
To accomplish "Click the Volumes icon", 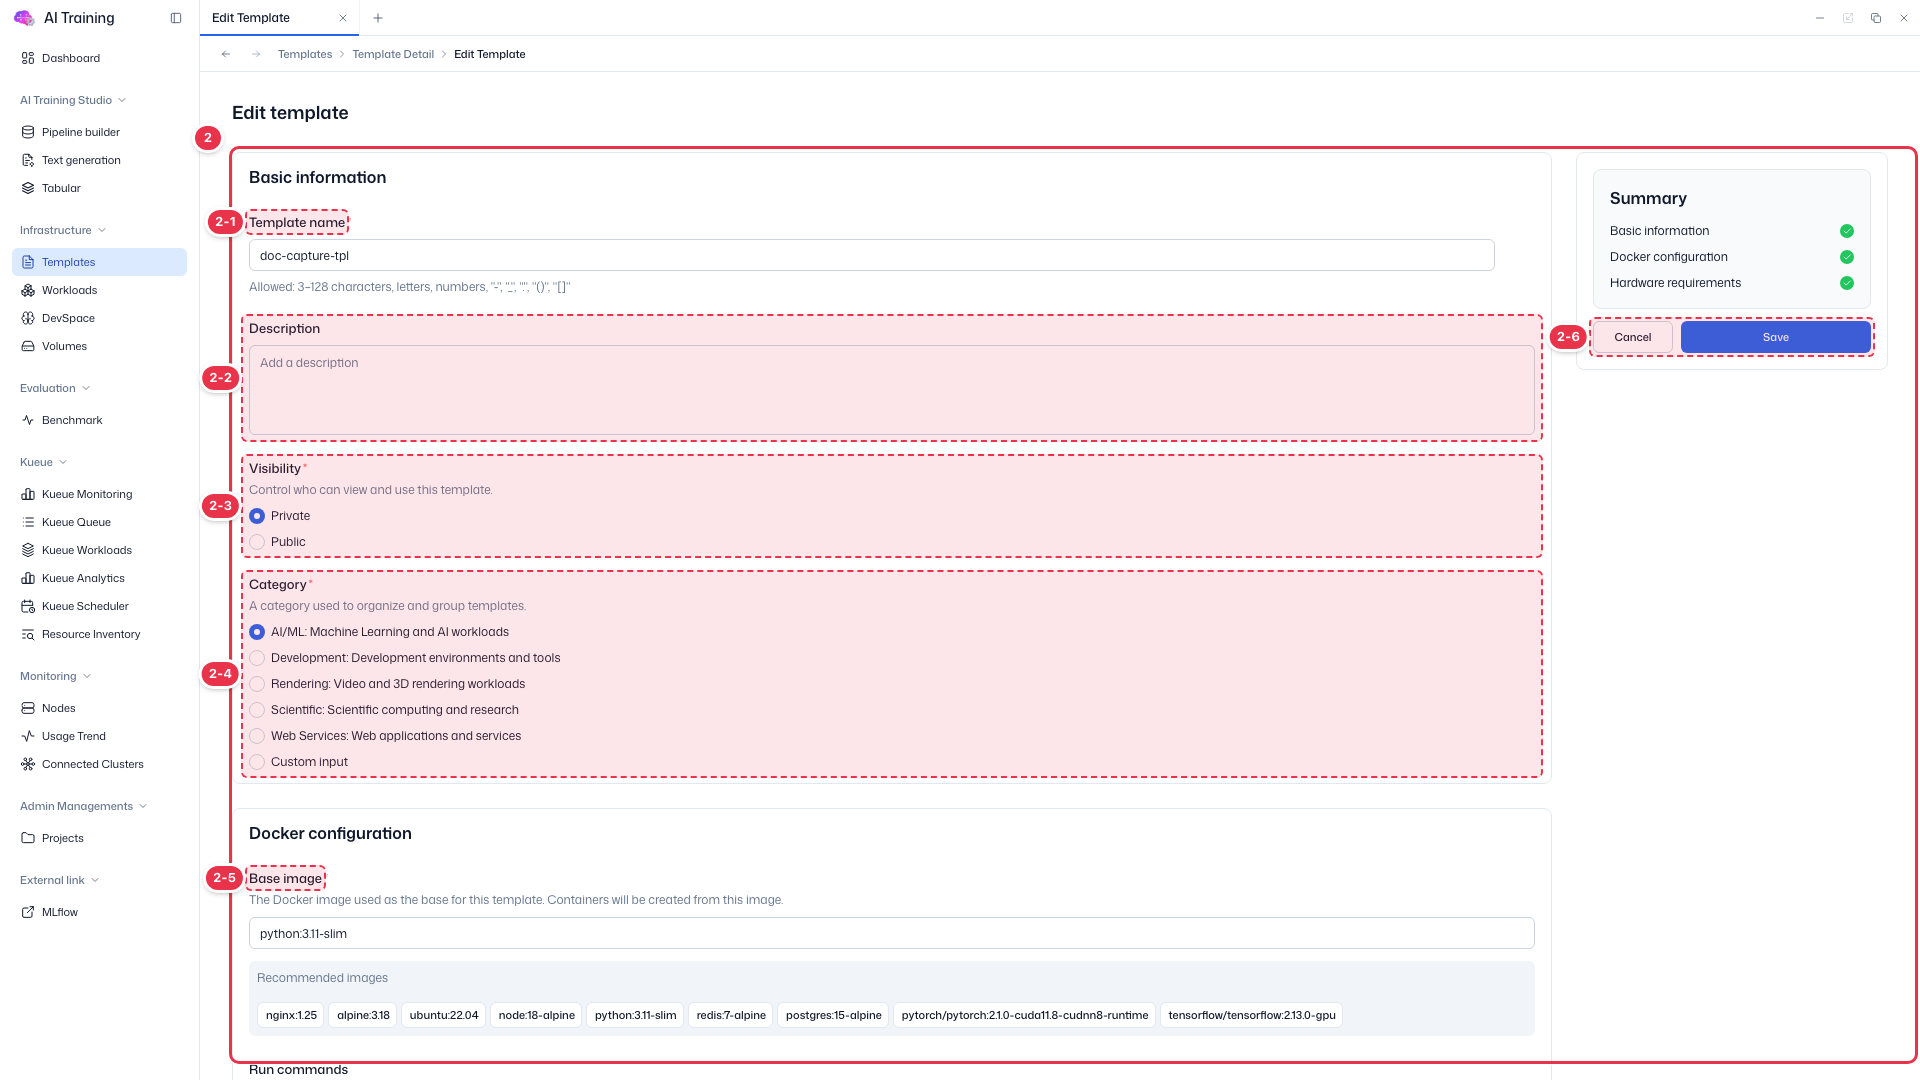I will 28,346.
